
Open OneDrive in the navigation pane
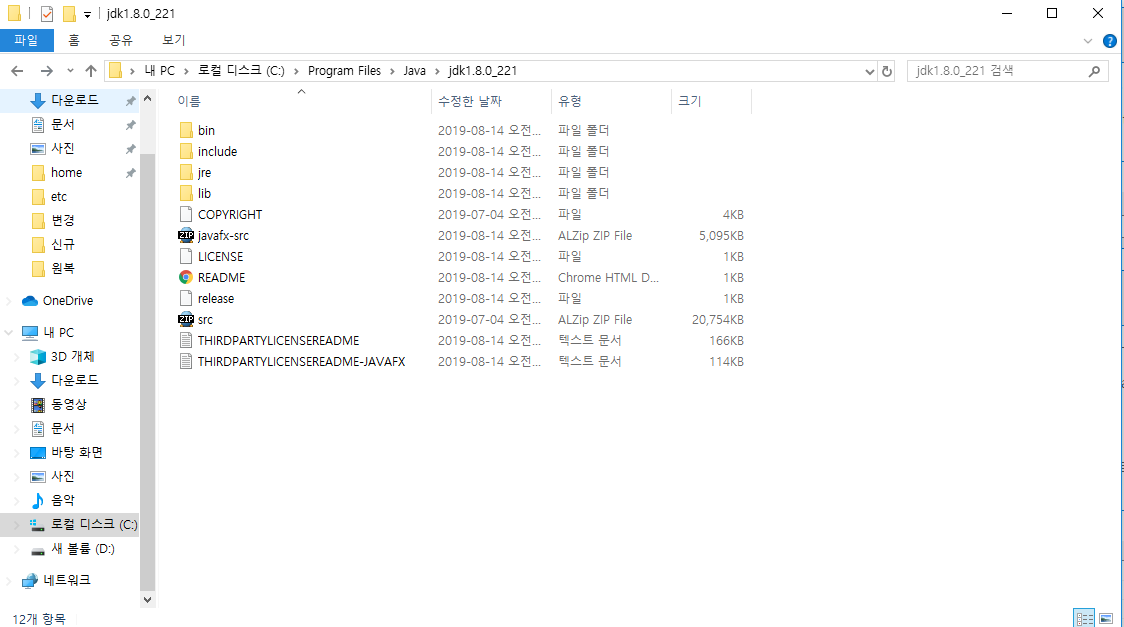[x=68, y=301]
